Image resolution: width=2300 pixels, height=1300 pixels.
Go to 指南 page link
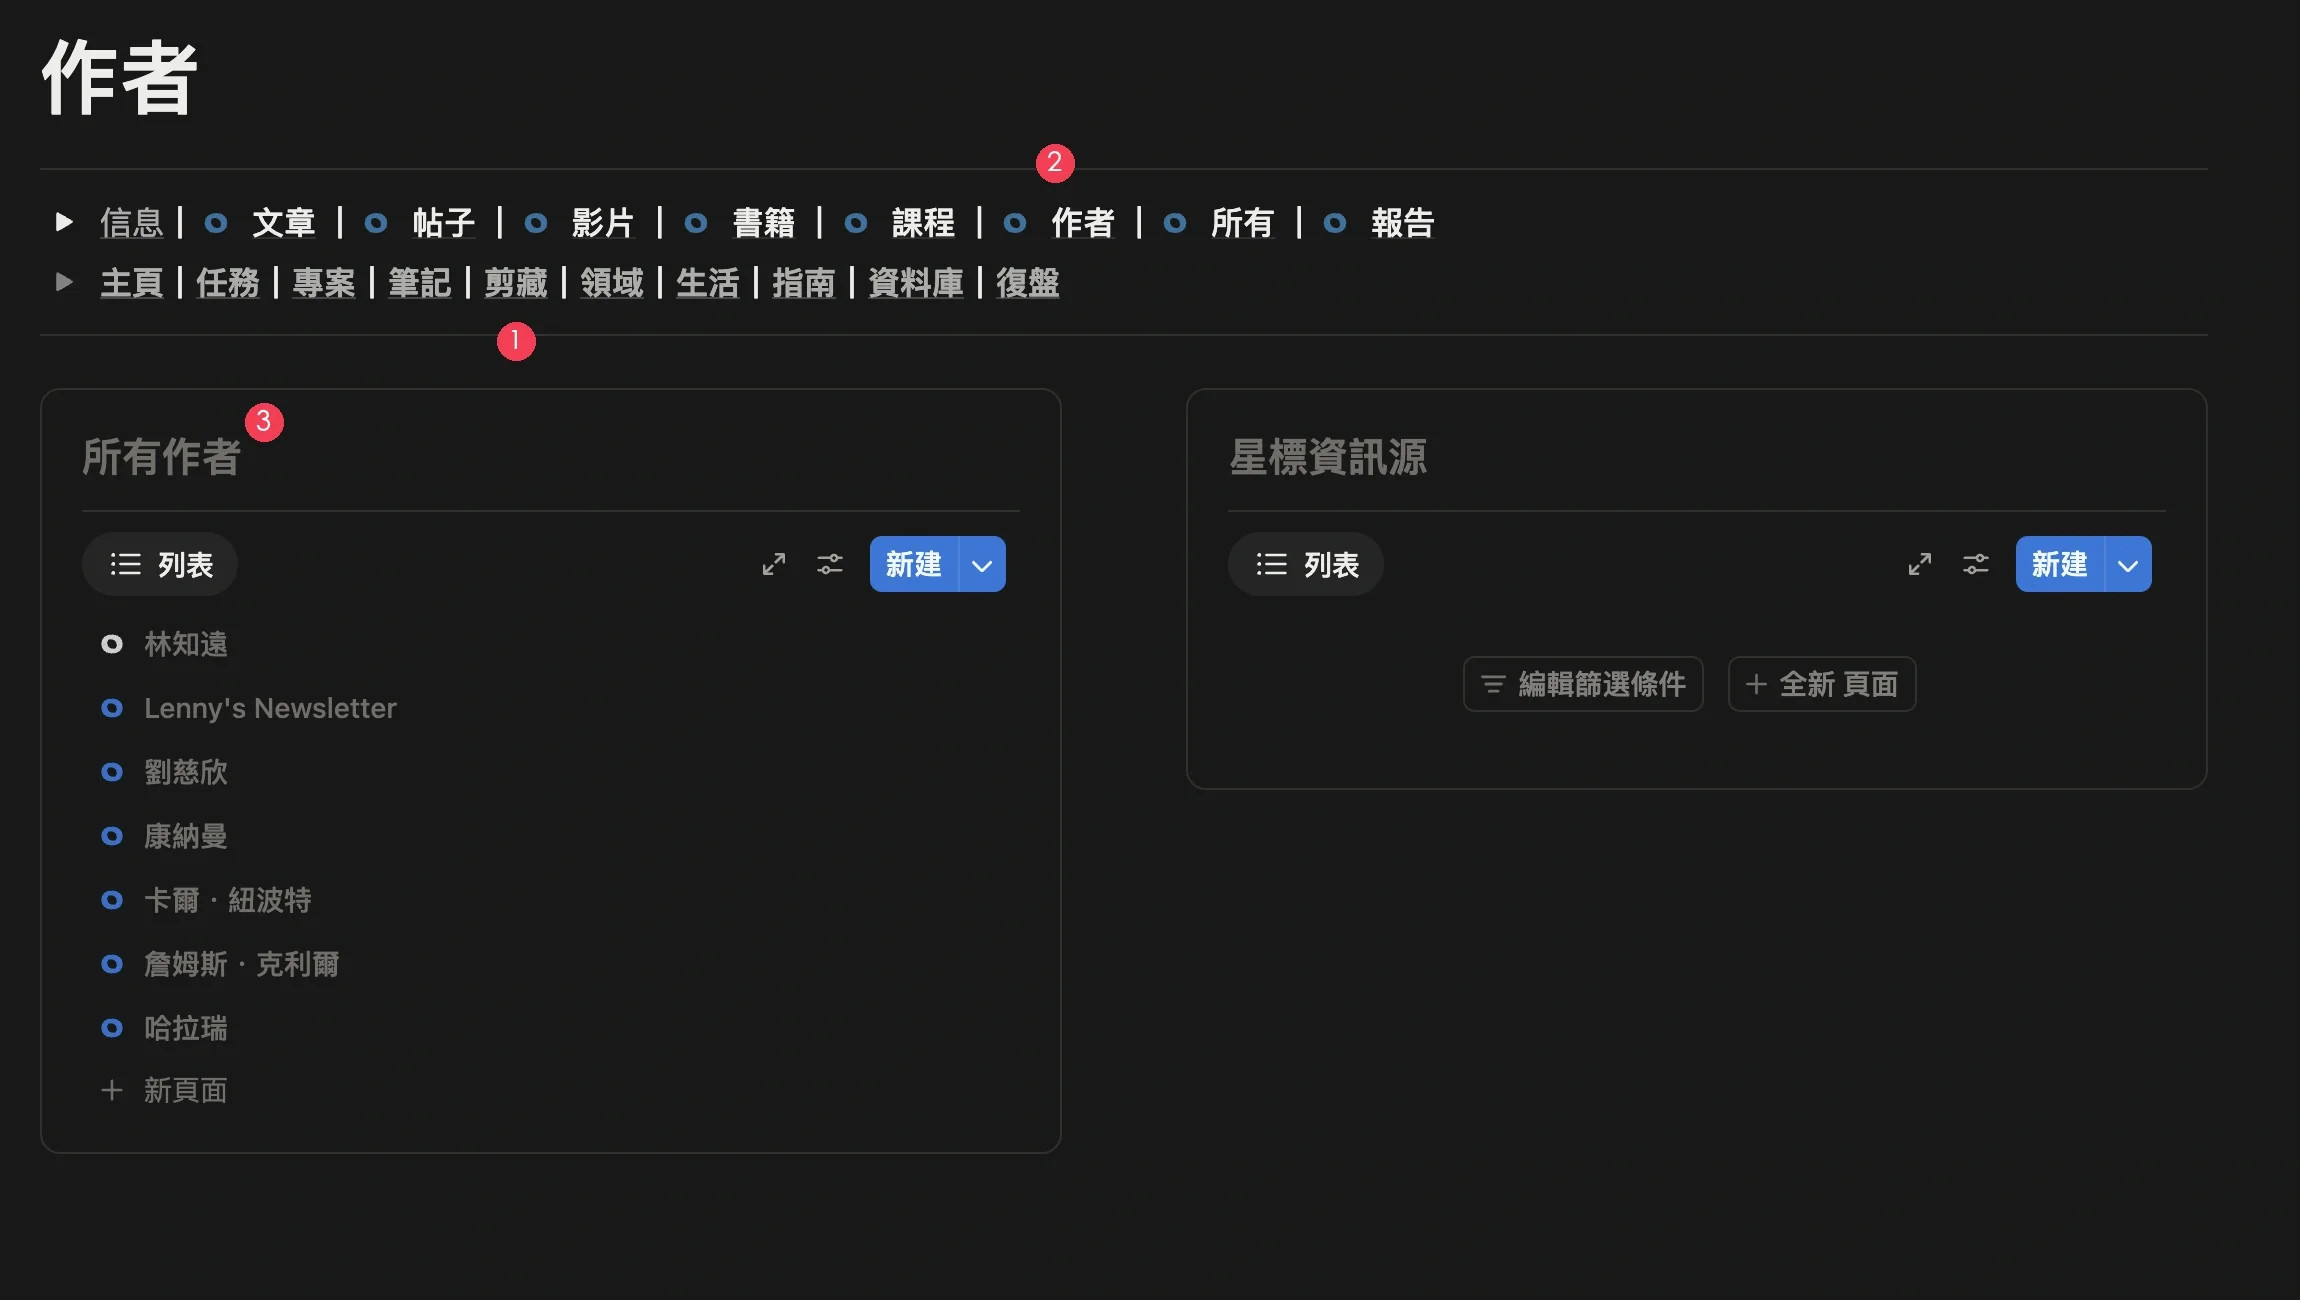point(804,283)
